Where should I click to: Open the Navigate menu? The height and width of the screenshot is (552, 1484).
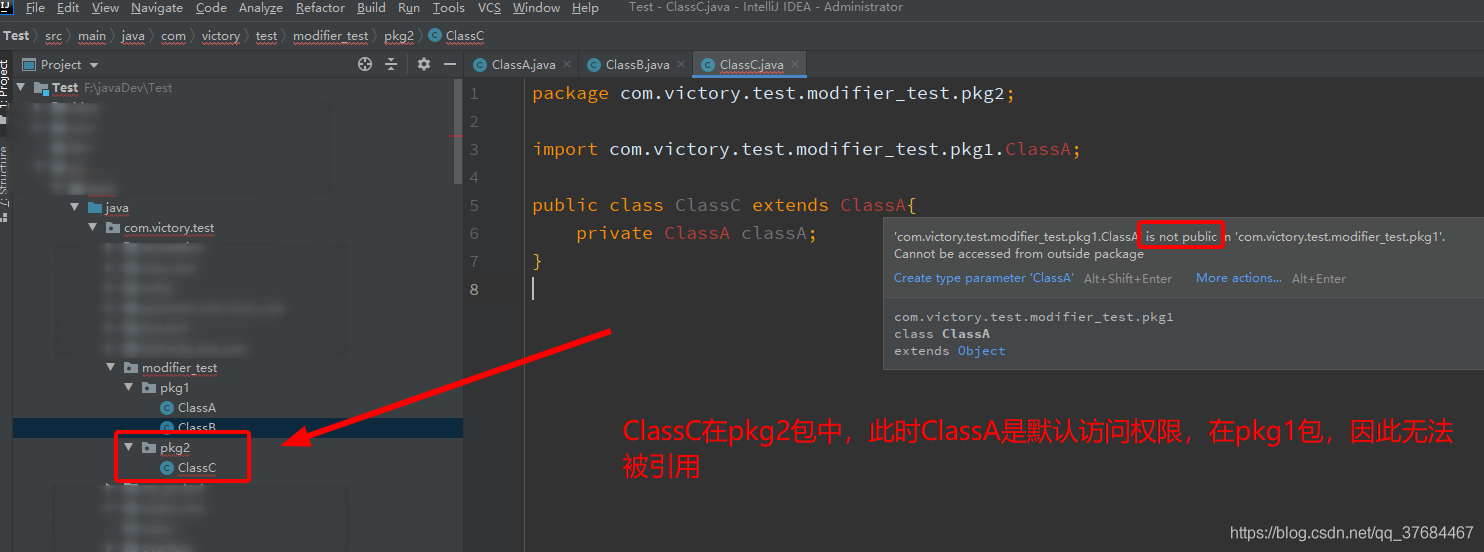click(x=157, y=8)
